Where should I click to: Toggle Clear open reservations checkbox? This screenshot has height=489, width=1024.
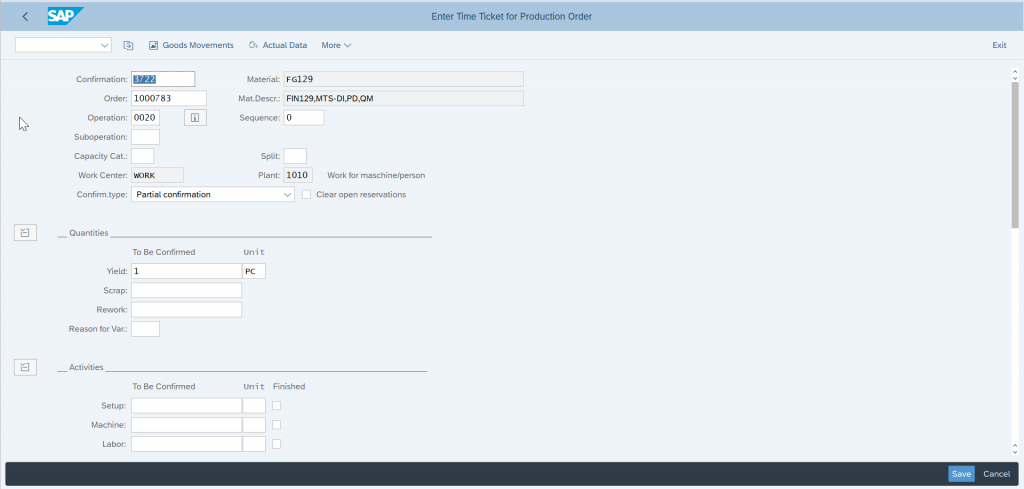click(306, 195)
